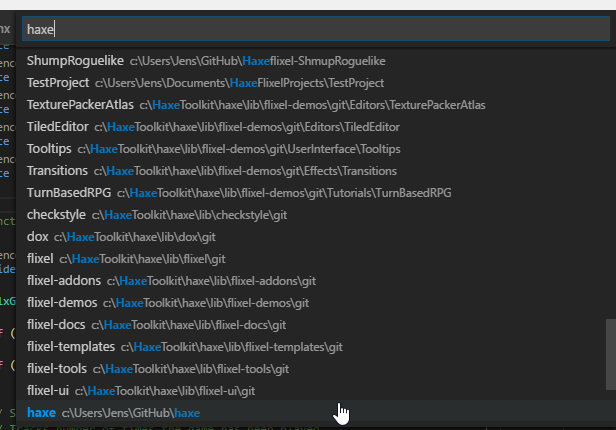
Task: Choose the checkstyle project entry
Action: (x=316, y=215)
